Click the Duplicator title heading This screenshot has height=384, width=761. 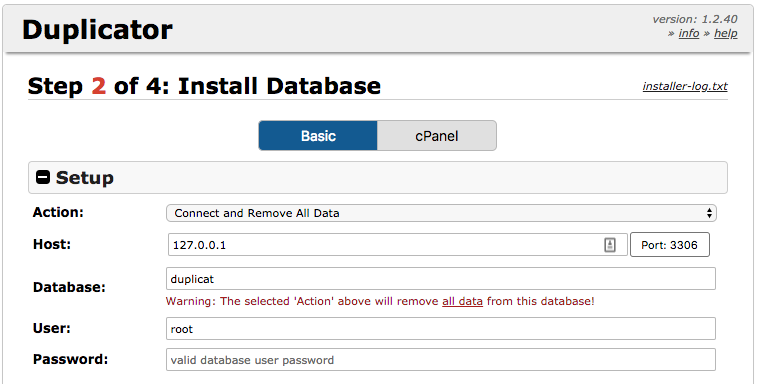tap(97, 30)
